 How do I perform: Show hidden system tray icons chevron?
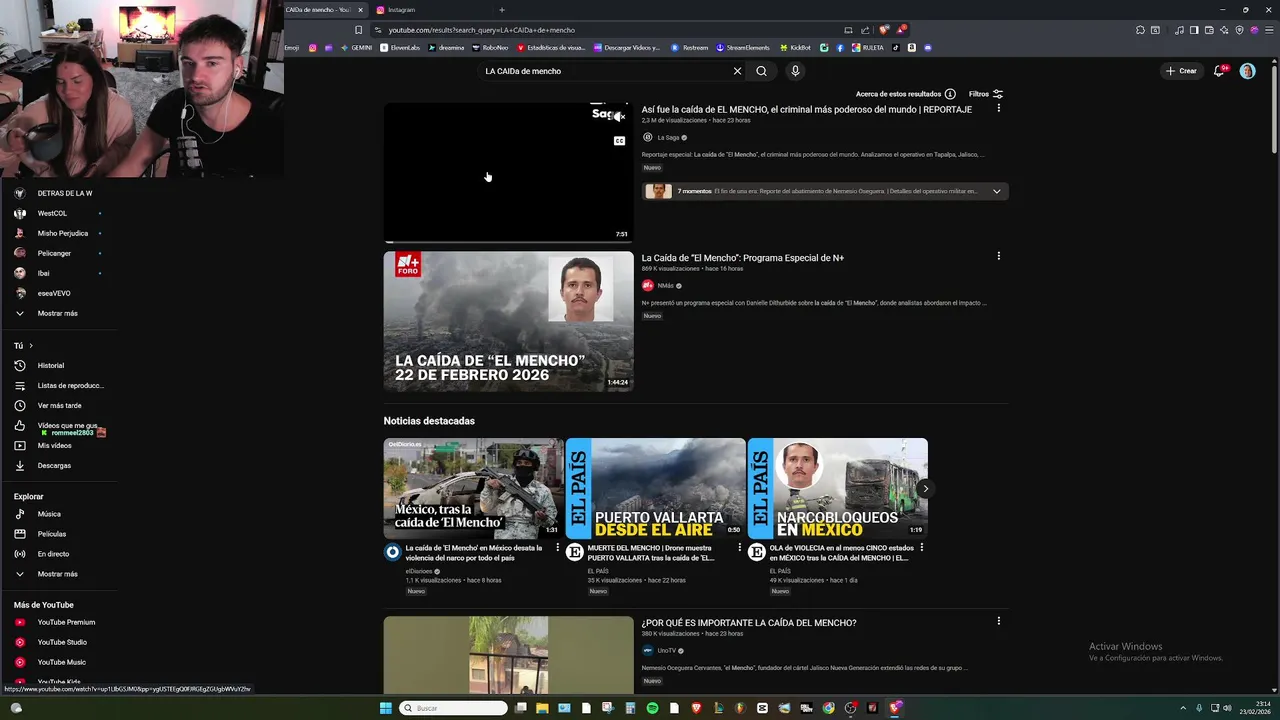click(1184, 708)
